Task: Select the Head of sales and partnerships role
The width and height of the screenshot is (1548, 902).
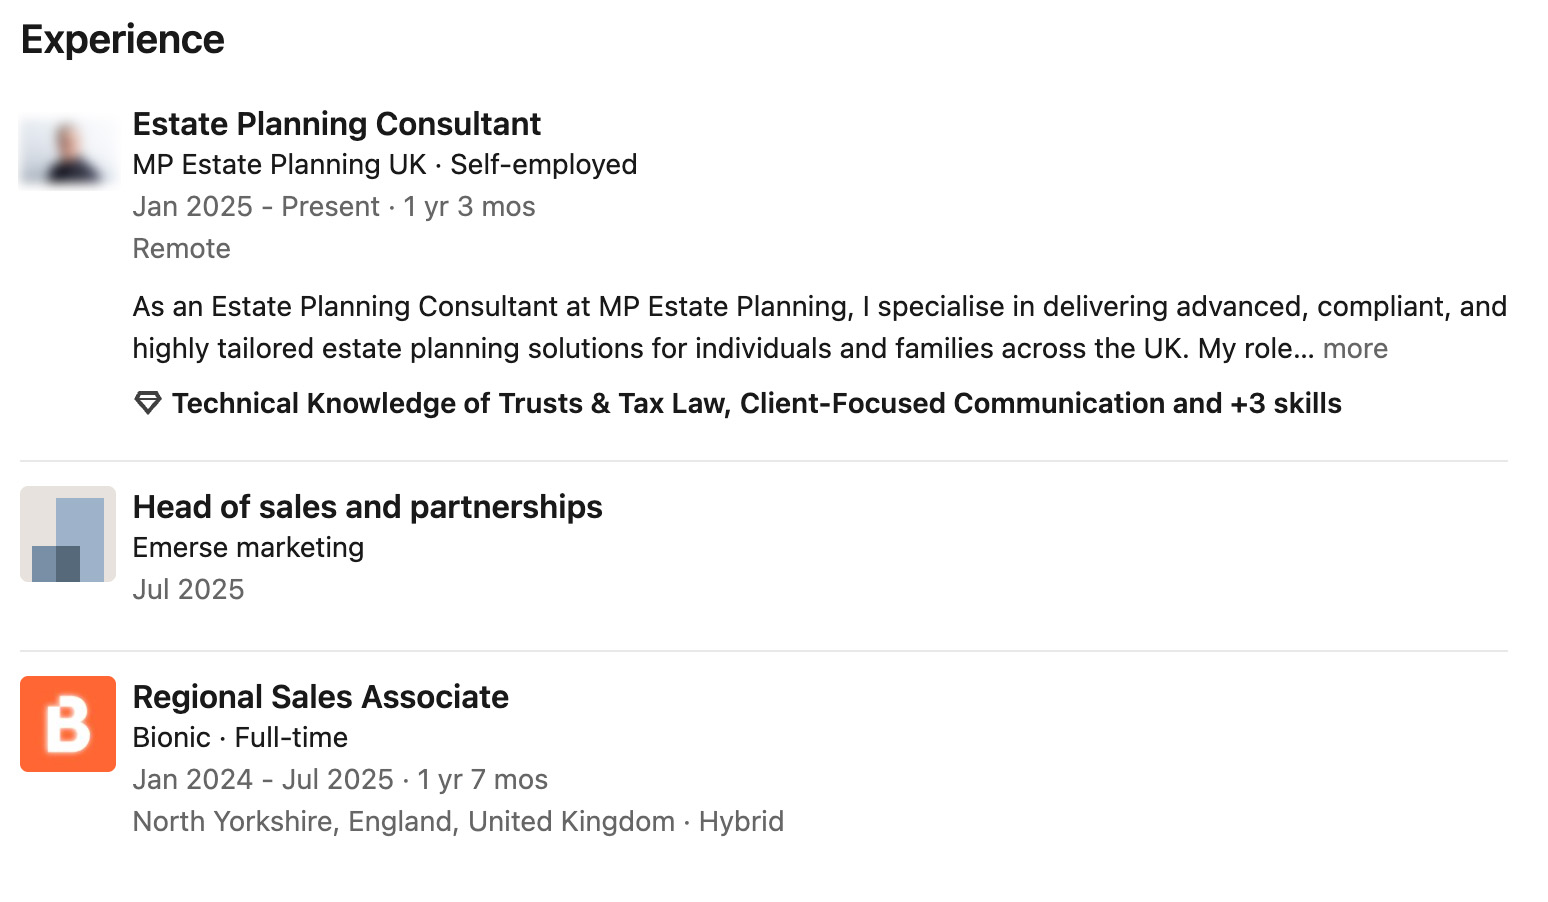Action: pyautogui.click(x=368, y=507)
